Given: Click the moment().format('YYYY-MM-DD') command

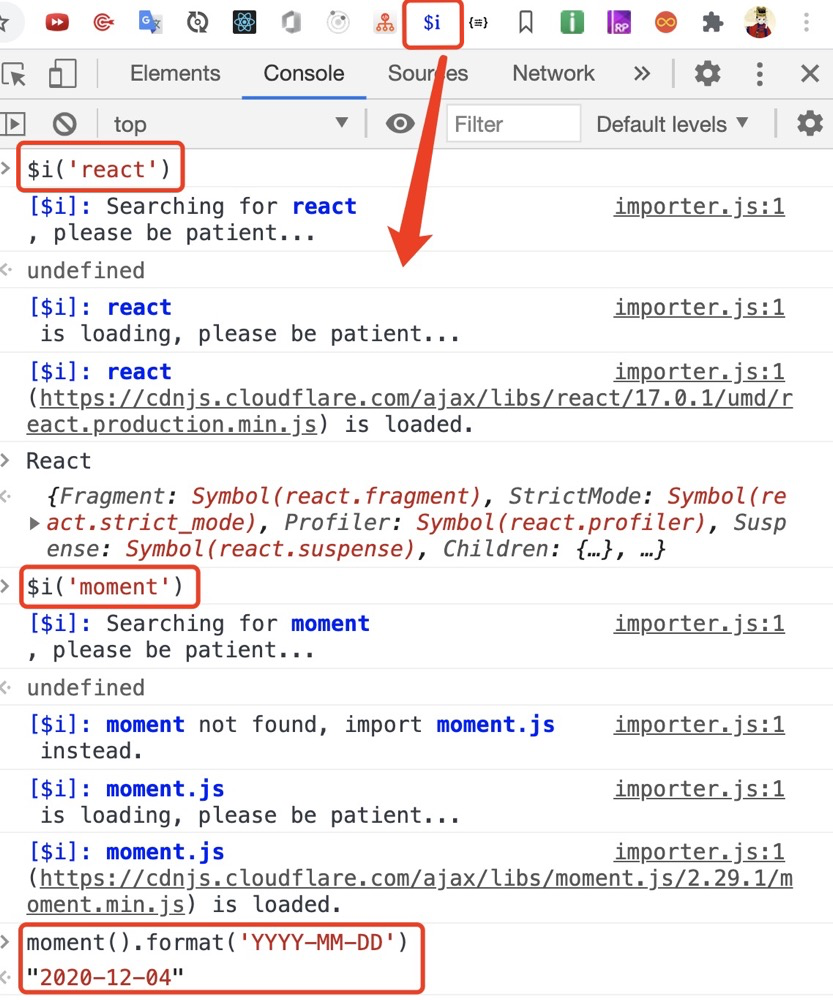Looking at the screenshot, I should click(217, 942).
